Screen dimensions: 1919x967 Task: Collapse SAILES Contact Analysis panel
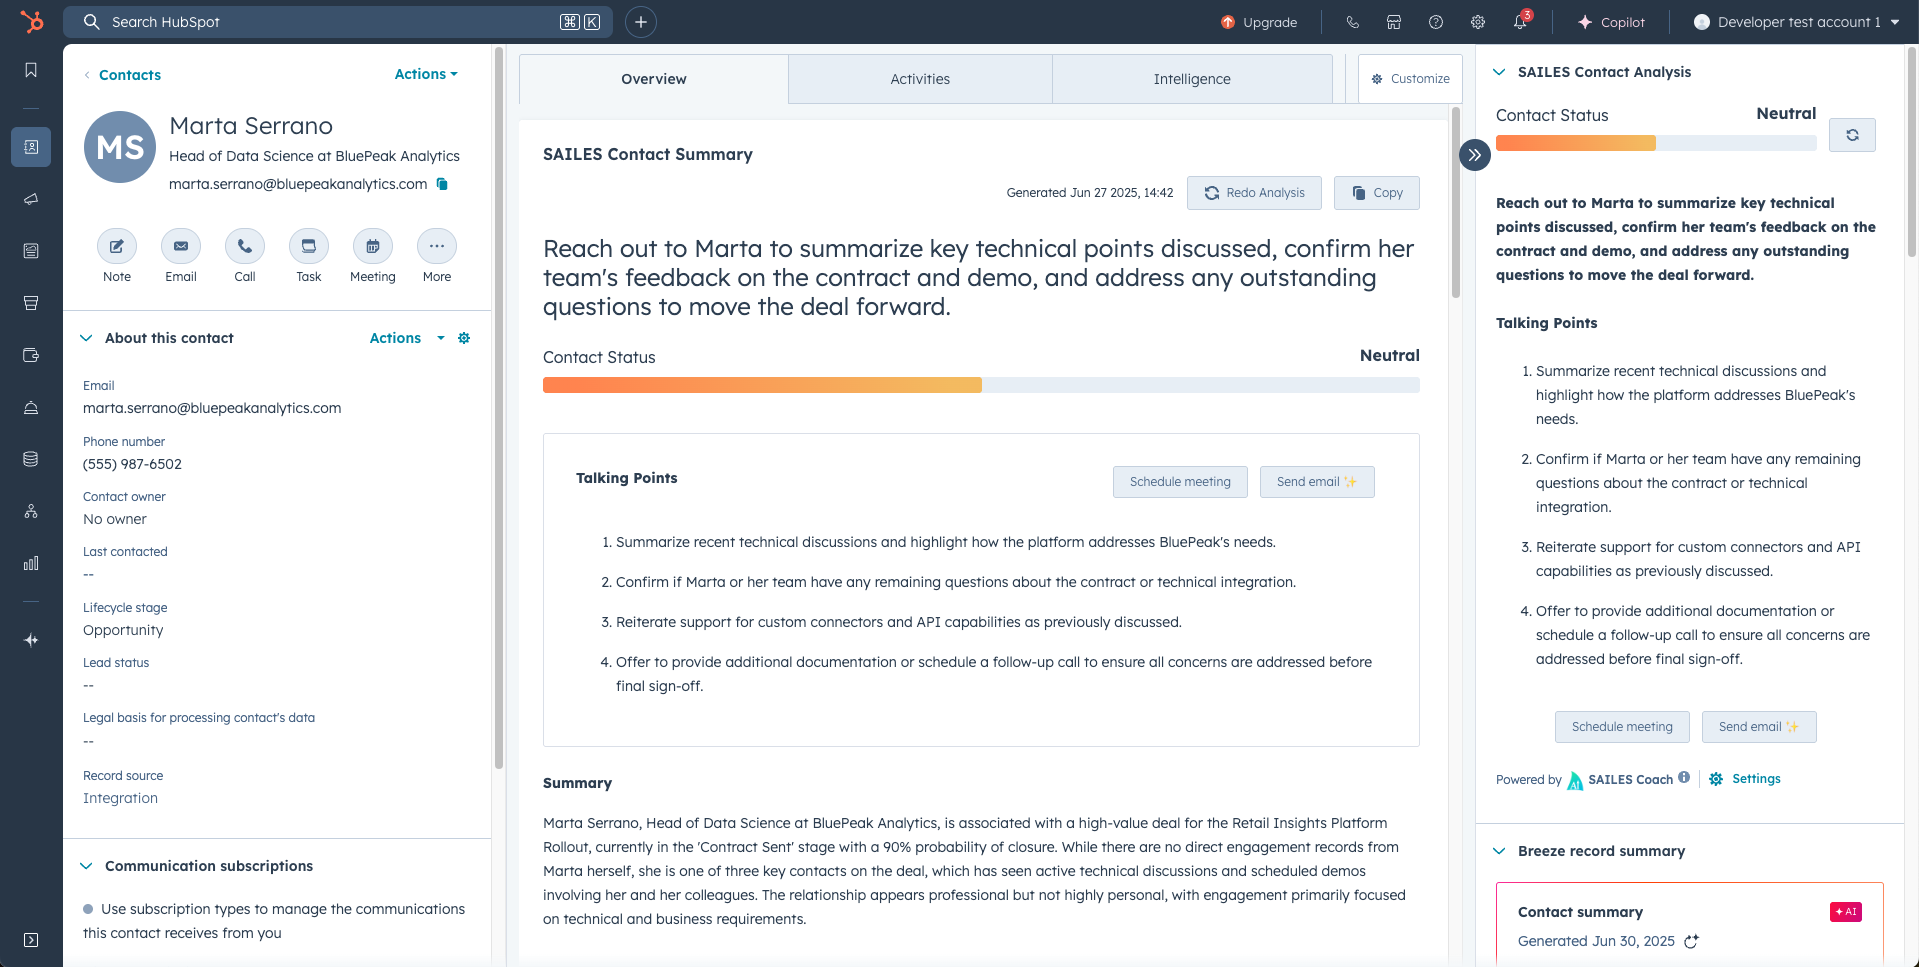pos(1499,72)
